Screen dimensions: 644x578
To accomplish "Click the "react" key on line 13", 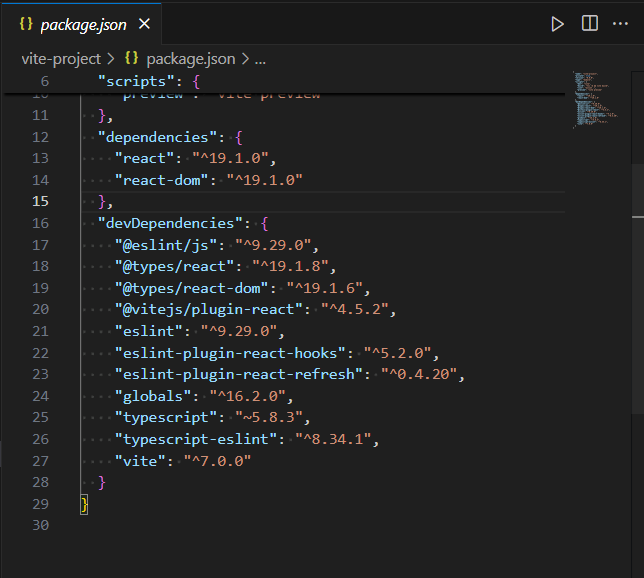I will [144, 158].
